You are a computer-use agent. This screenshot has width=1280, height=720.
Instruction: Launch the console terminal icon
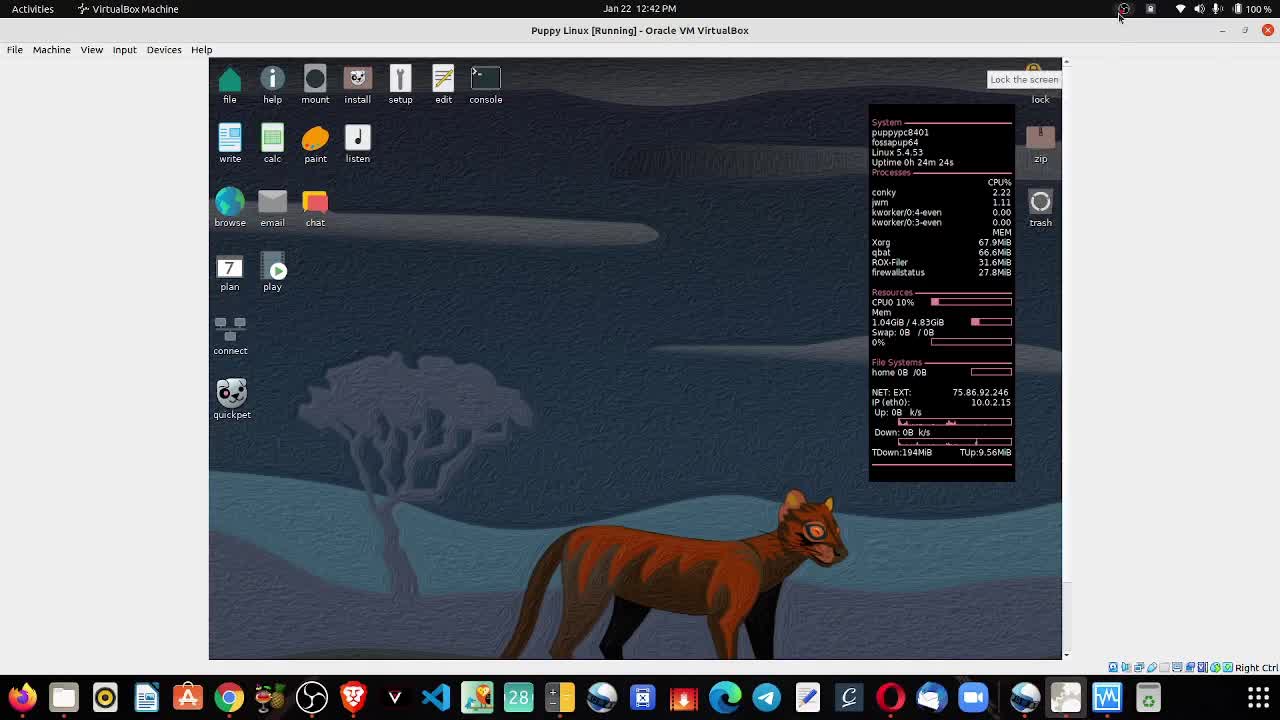click(485, 85)
